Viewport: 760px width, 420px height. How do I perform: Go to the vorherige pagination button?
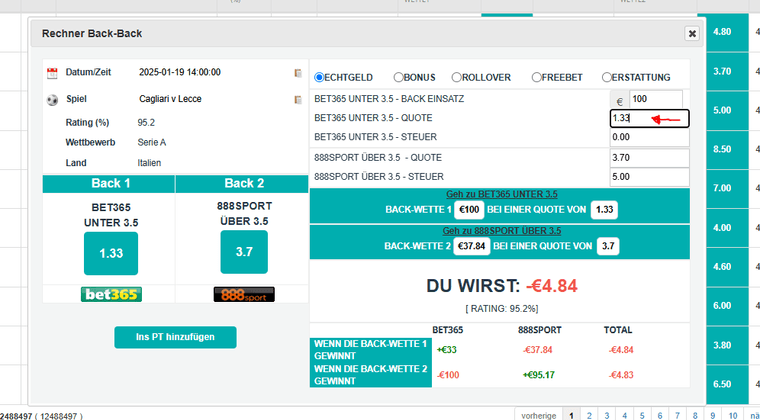[538, 415]
